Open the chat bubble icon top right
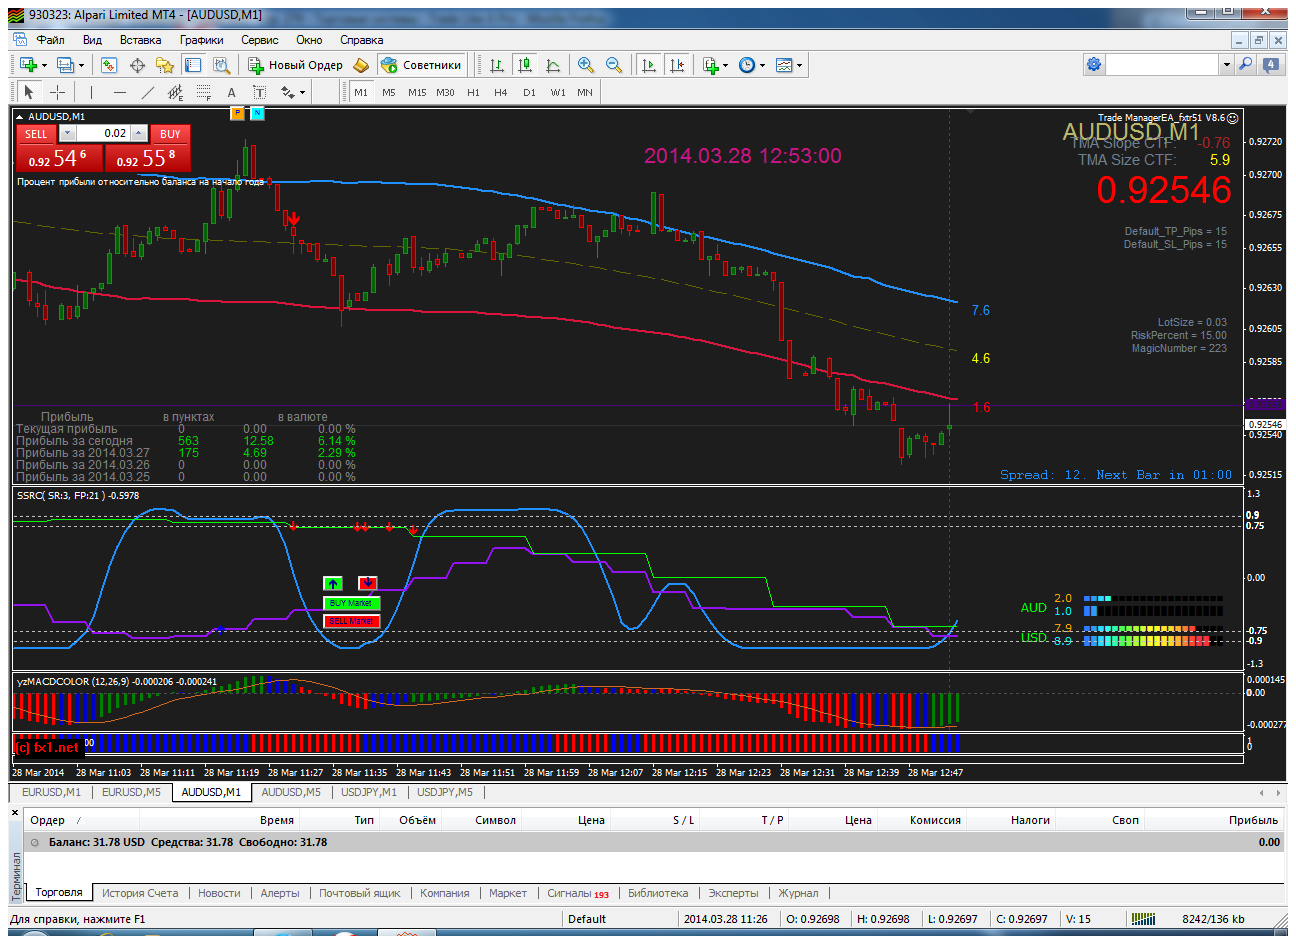The height and width of the screenshot is (936, 1296). 1271,64
